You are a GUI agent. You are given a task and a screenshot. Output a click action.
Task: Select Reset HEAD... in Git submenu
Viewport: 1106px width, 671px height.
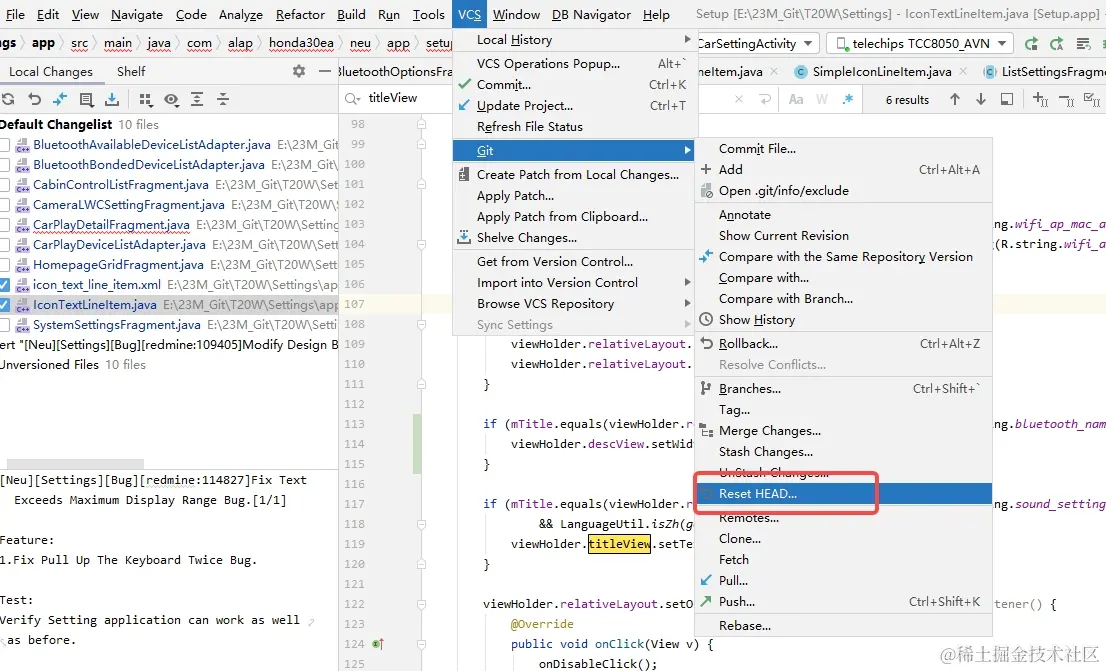844,494
